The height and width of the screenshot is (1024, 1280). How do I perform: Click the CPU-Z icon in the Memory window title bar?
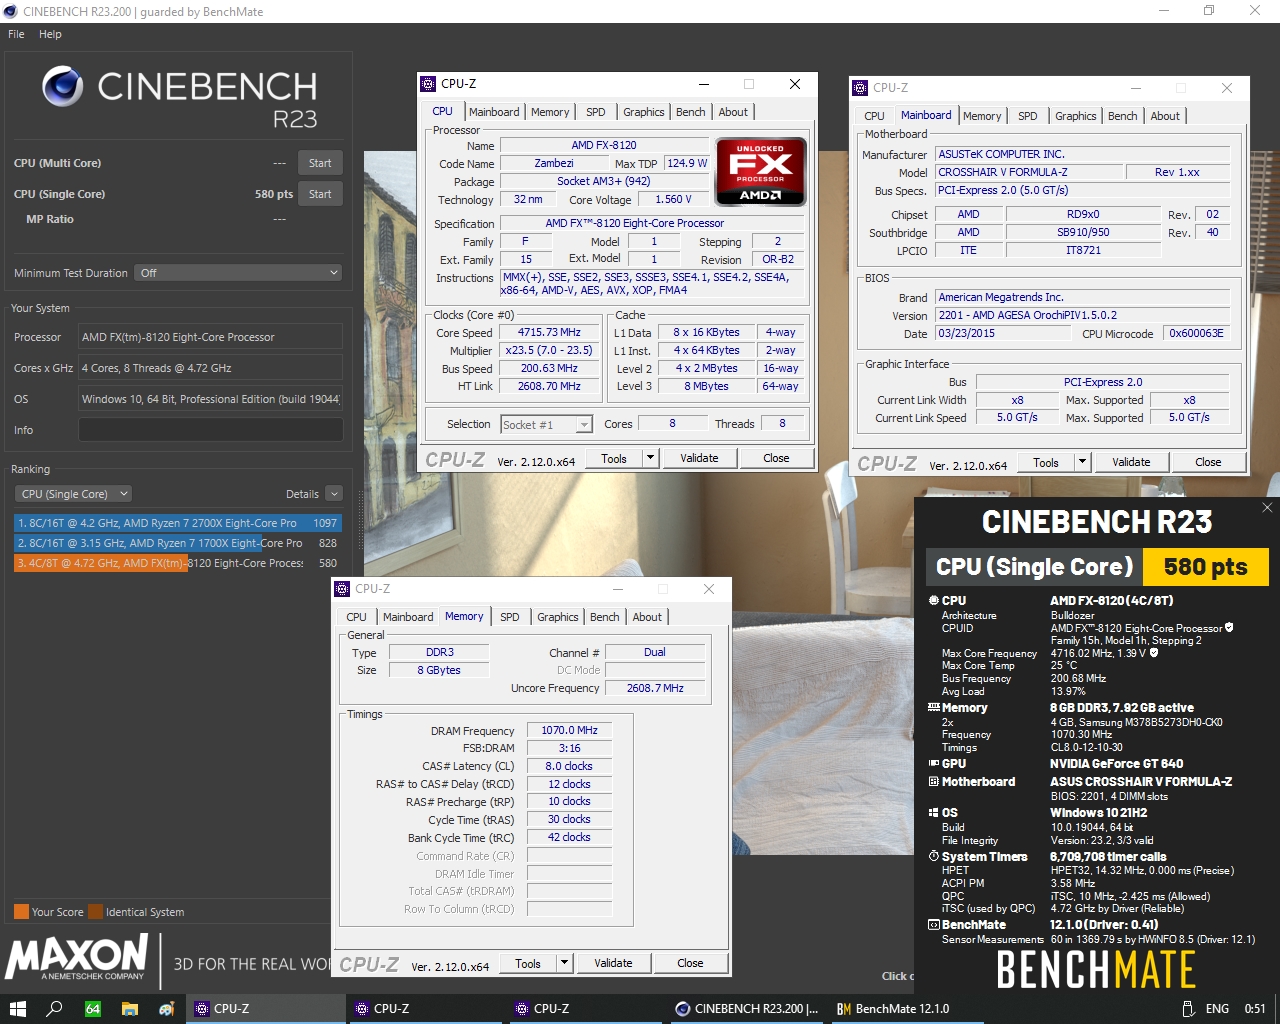coord(342,589)
